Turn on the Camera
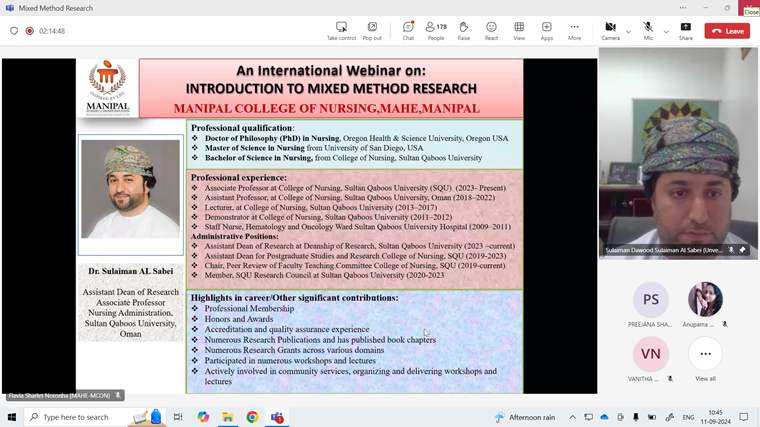The height and width of the screenshot is (427, 760). click(x=610, y=31)
